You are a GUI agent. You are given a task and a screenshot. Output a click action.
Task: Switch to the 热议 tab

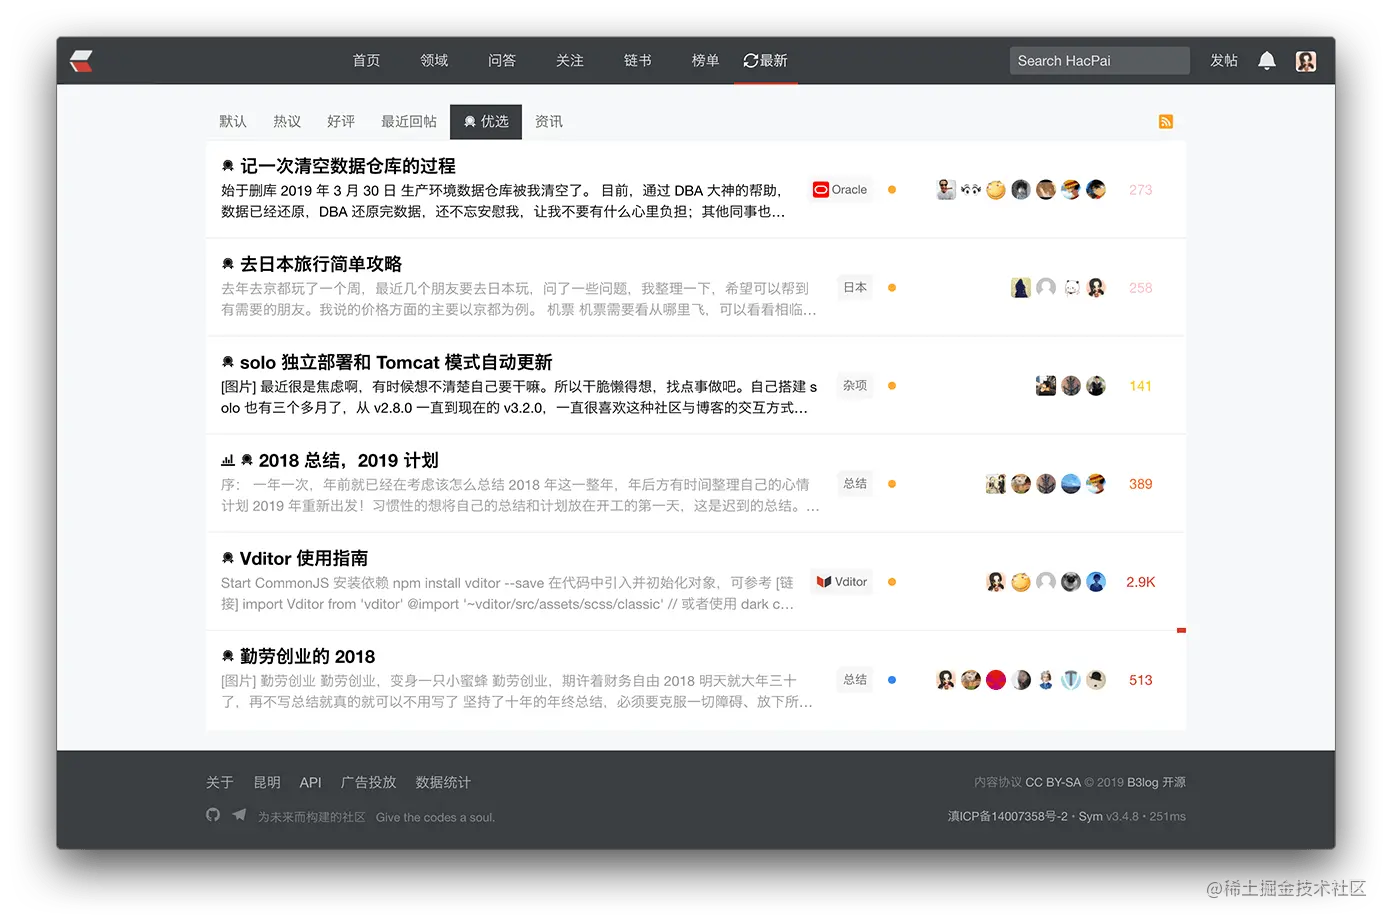coord(287,121)
